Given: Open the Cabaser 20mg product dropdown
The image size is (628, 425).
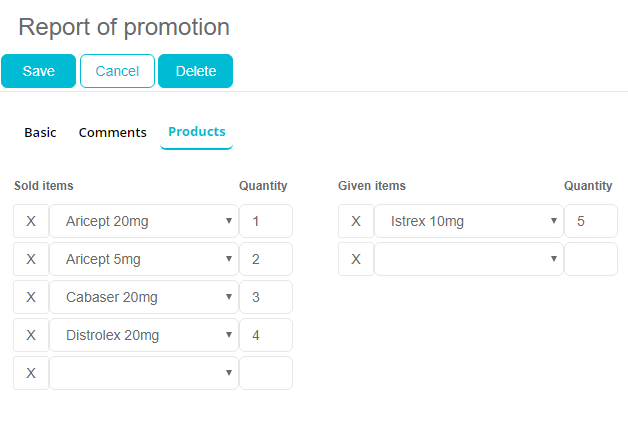Looking at the screenshot, I should tap(144, 297).
